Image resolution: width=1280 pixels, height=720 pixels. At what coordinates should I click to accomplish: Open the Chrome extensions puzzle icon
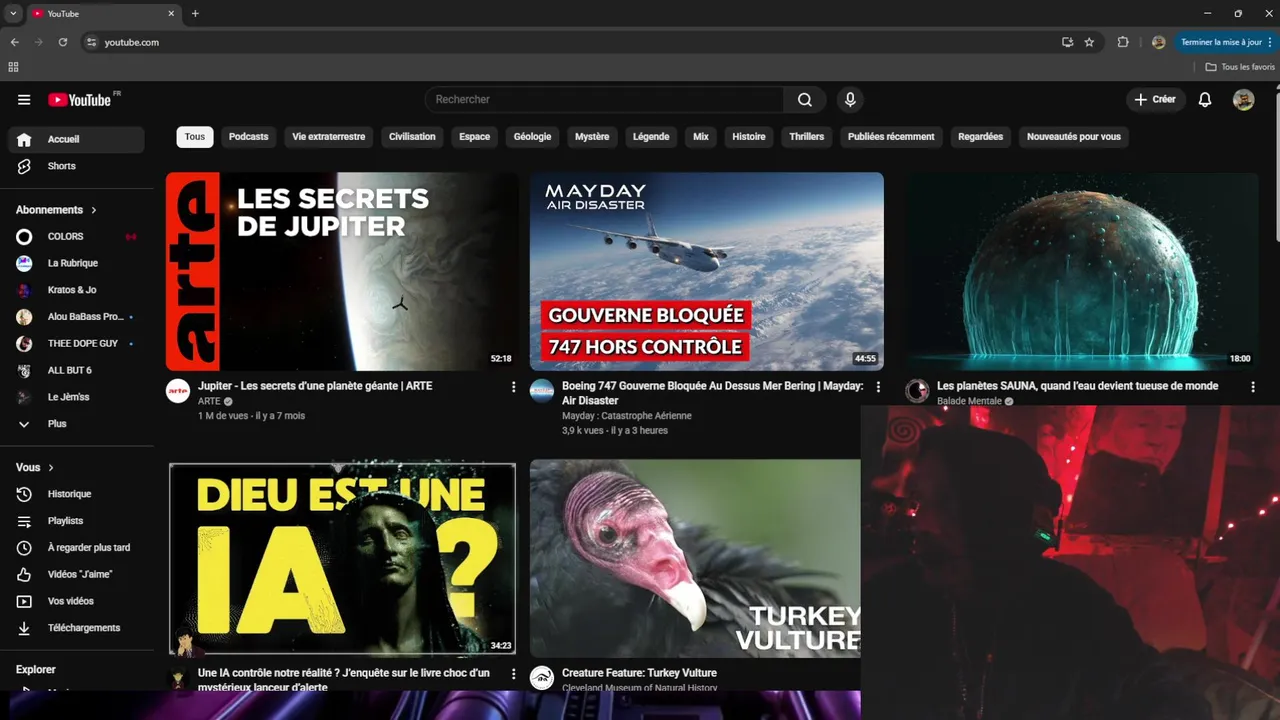[x=1123, y=42]
